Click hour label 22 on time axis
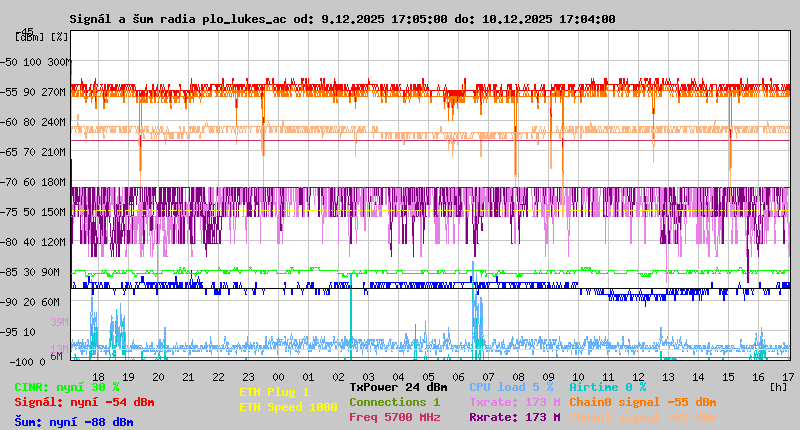Image resolution: width=800 pixels, height=430 pixels. 218,377
